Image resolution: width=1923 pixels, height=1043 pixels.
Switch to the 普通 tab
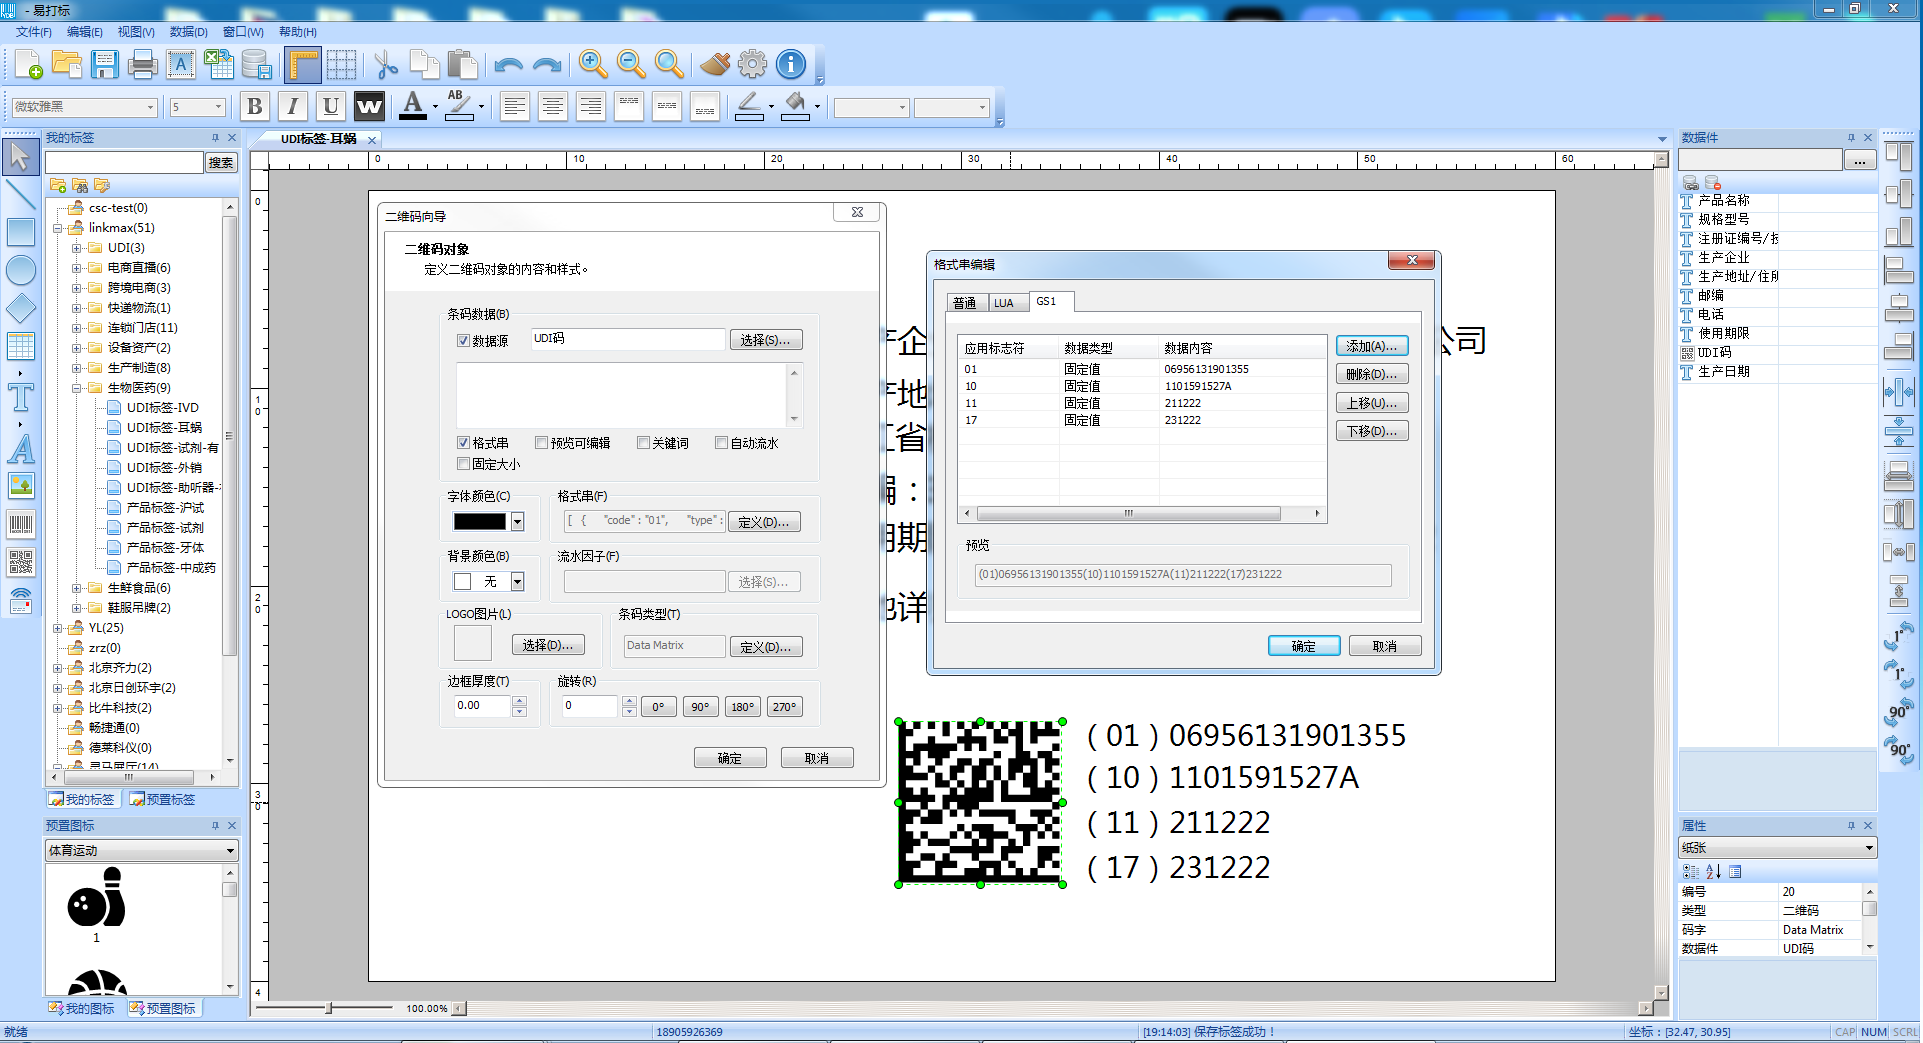(x=965, y=303)
